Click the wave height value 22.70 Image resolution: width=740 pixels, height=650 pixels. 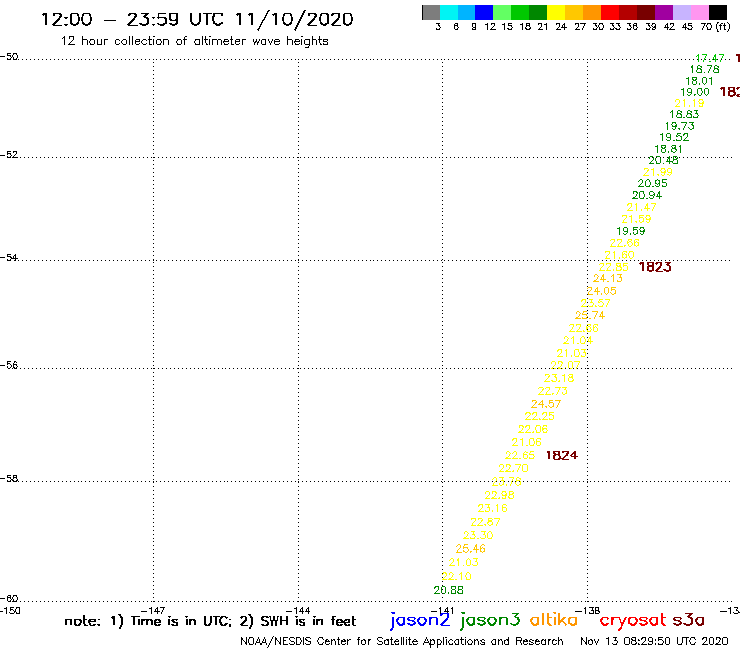[x=513, y=468]
